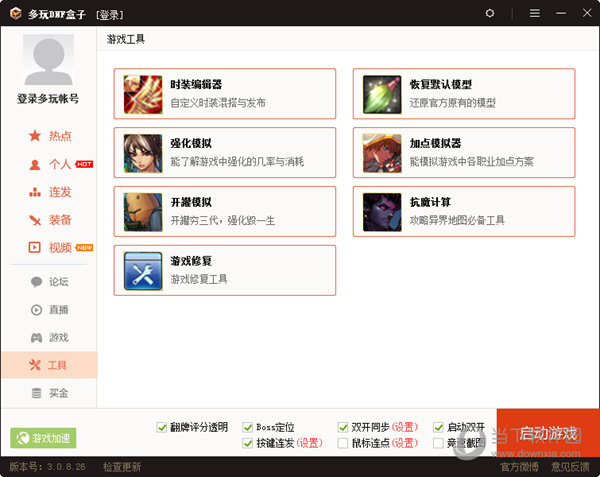This screenshot has width=600, height=477.
Task: Click the 买金 coins icon
Action: pos(36,393)
